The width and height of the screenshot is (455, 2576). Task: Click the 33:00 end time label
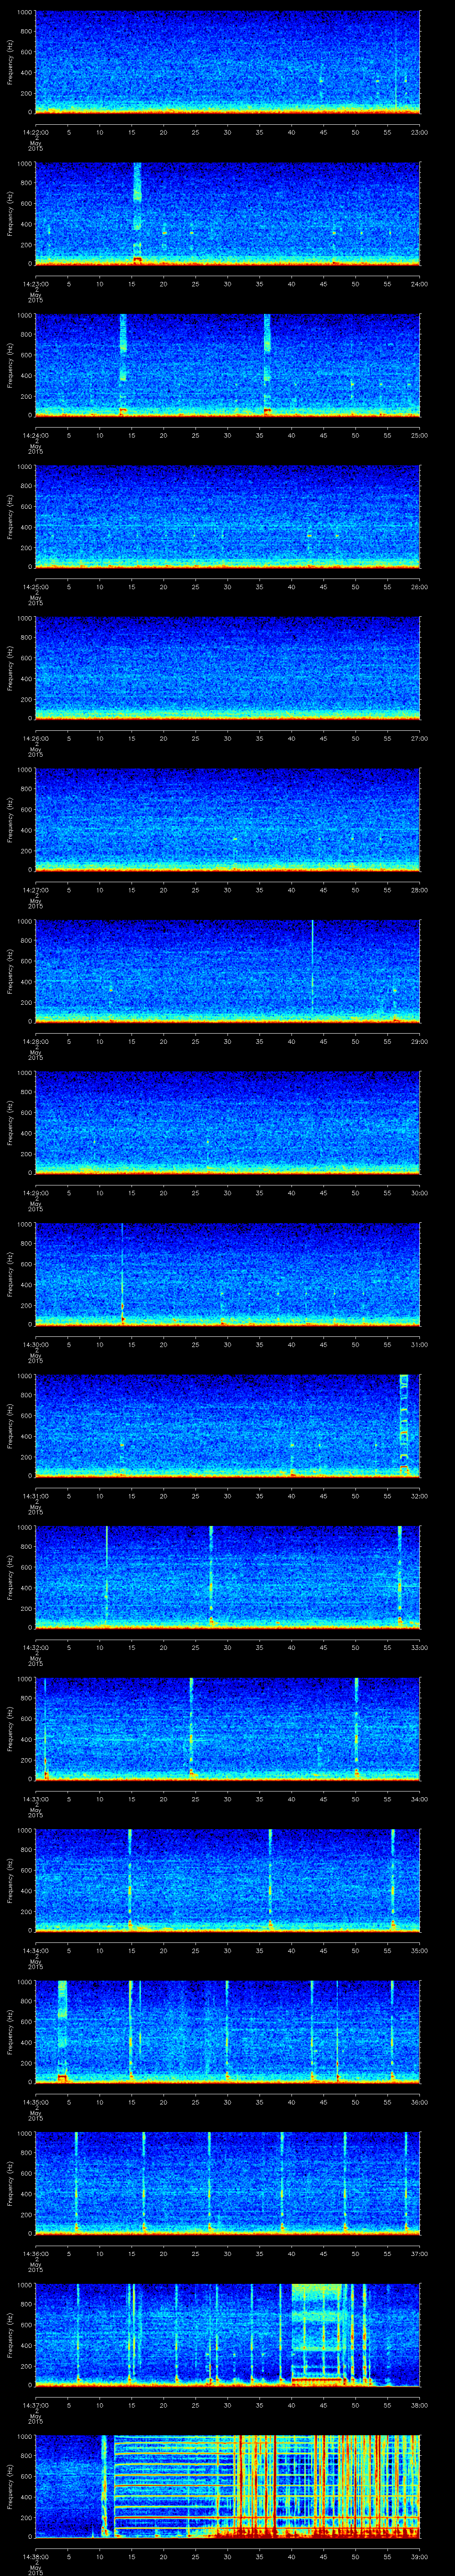tap(419, 1647)
